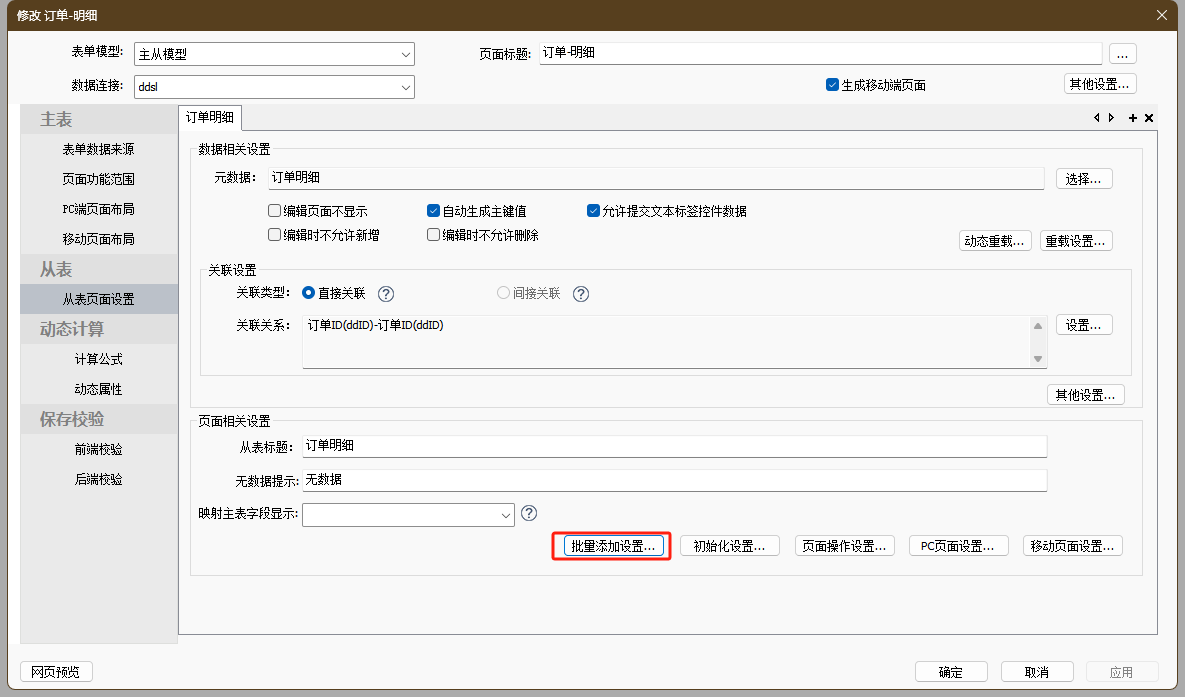Enable 编辑页面不显示 checkbox
This screenshot has height=697, width=1185.
pos(274,211)
